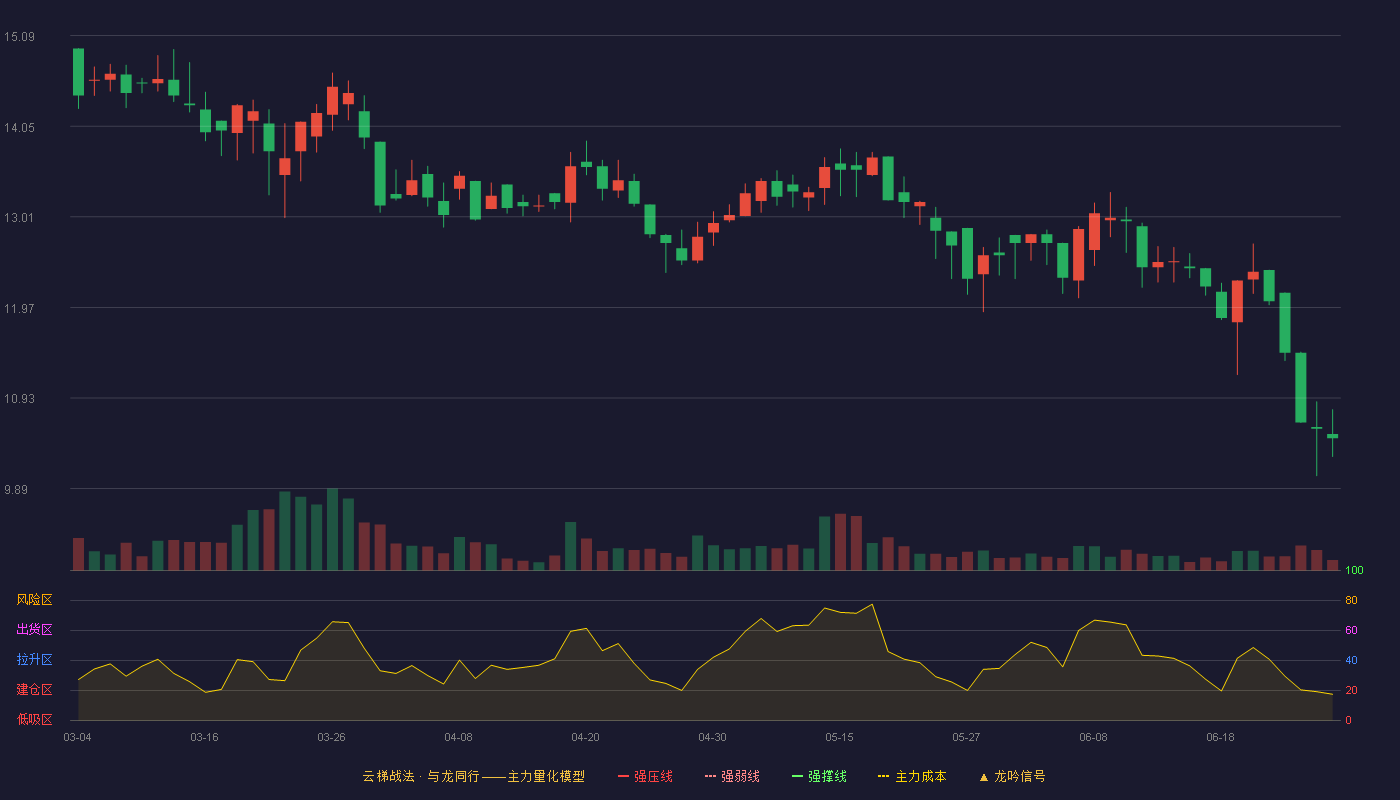The width and height of the screenshot is (1400, 800).
Task: Click the 20 indicator scale value
Action: [1351, 691]
